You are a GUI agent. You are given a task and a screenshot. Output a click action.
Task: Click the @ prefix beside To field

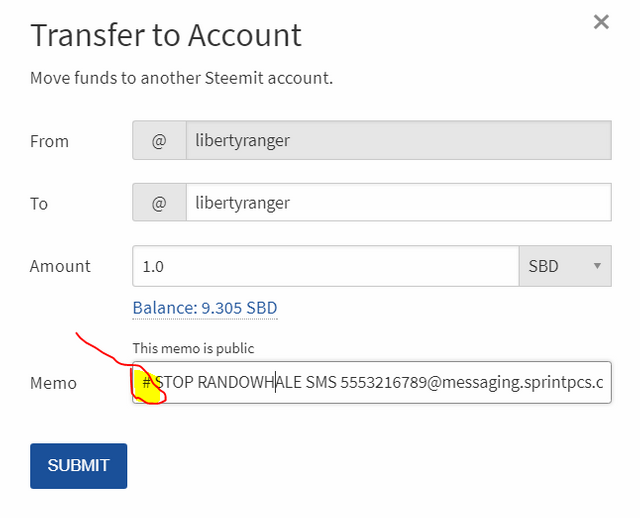tap(159, 203)
